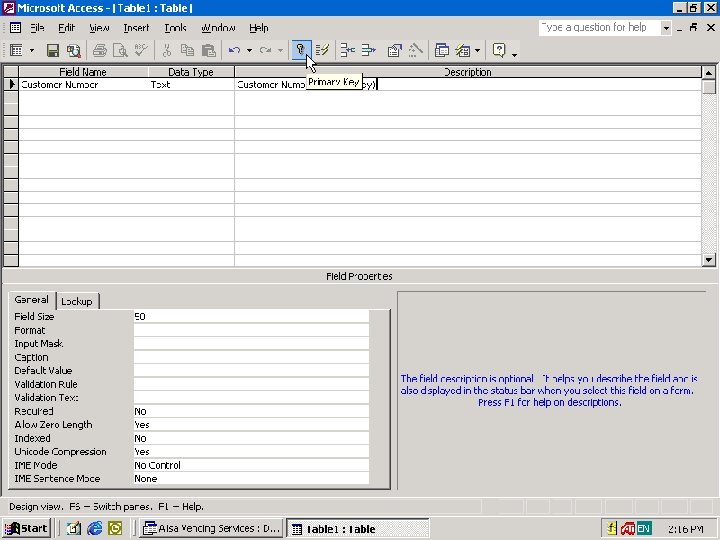Switch to the Lookup properties tab
Screen dimensions: 720x540
[77, 301]
